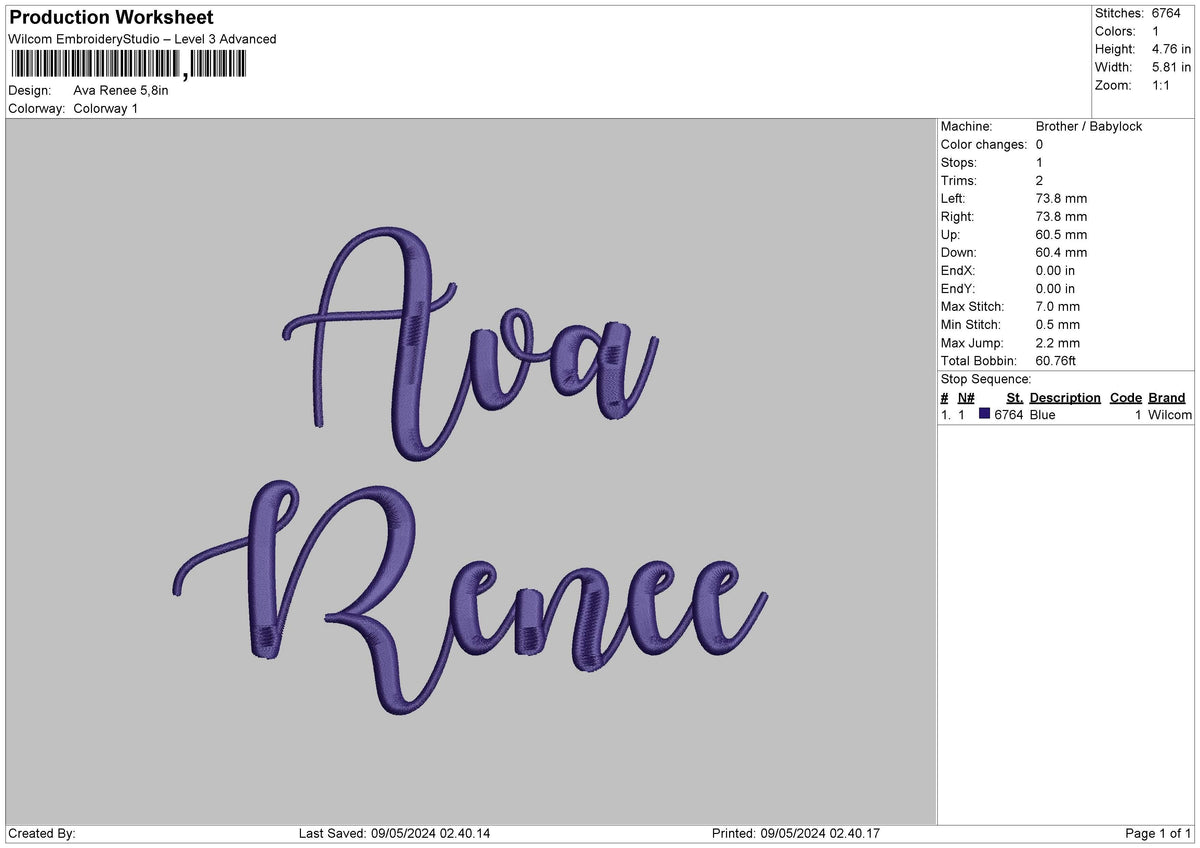Click the 'Stop Sequence:' heading
The height and width of the screenshot is (848, 1200).
(986, 379)
